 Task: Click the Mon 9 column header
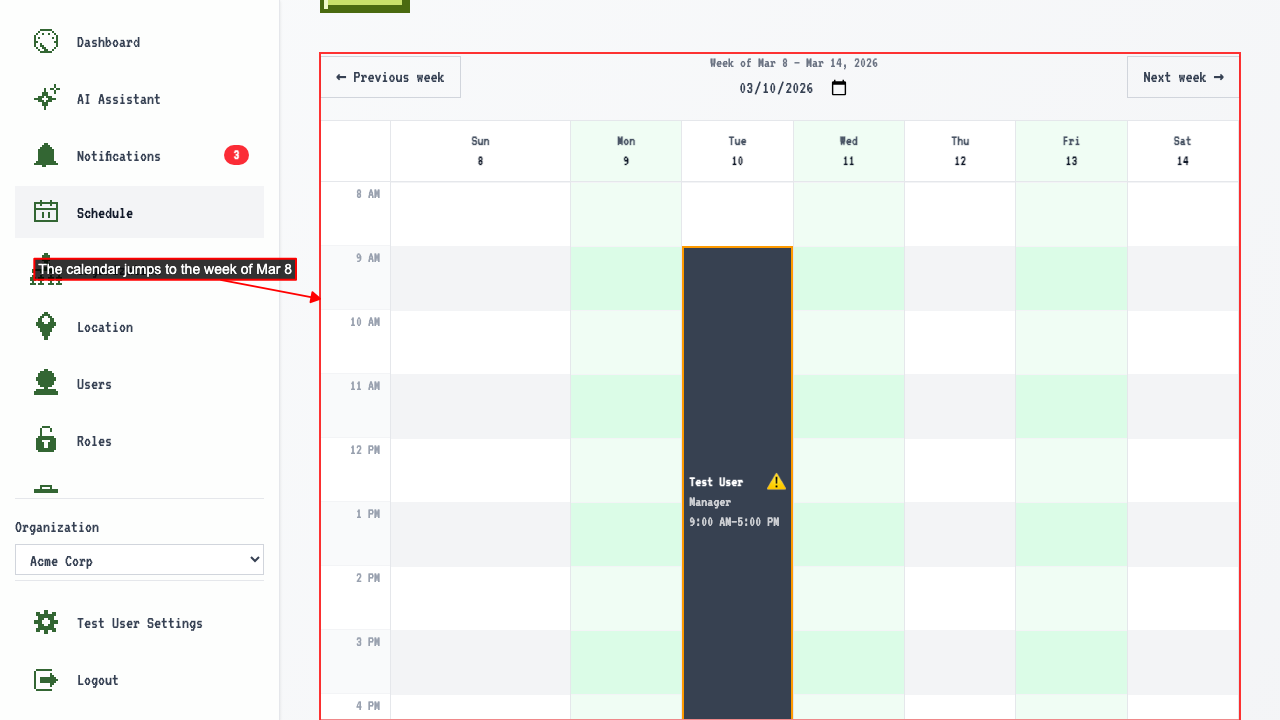coord(626,151)
